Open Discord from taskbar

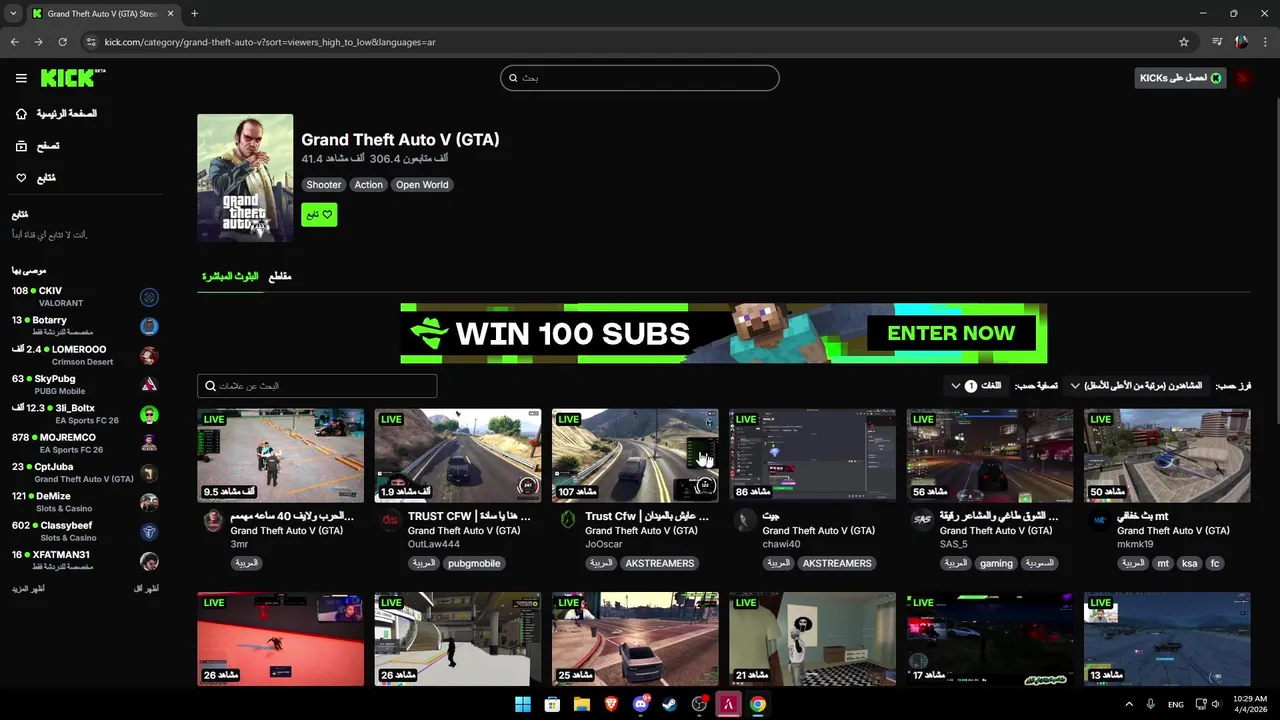tap(641, 705)
